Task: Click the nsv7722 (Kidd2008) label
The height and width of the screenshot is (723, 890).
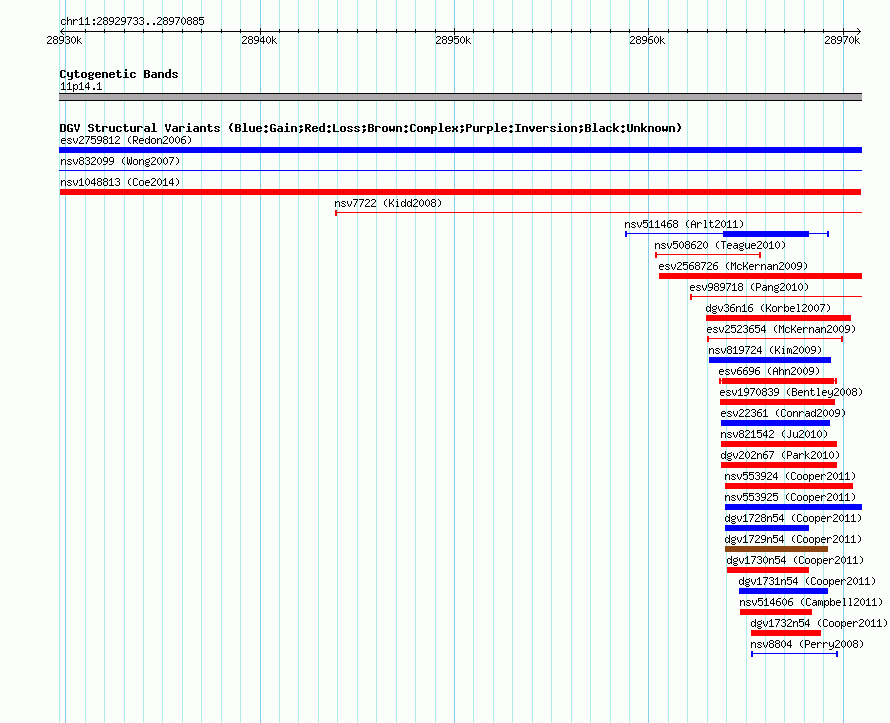Action: click(x=388, y=203)
